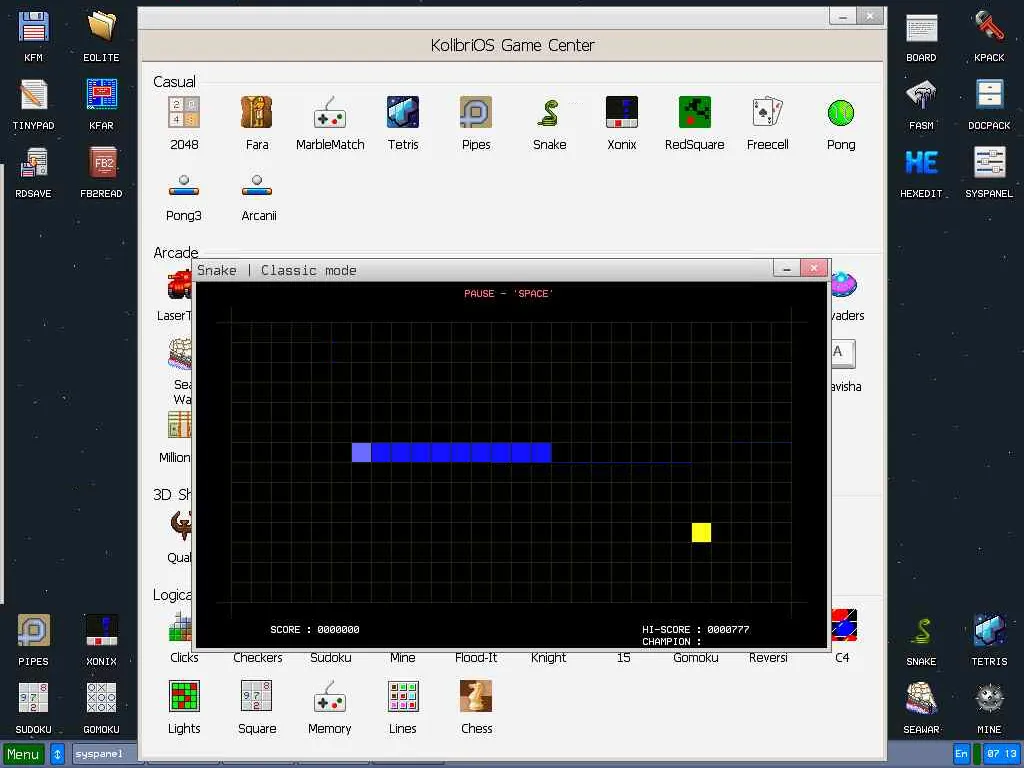Open the Pipes game in Game Center
Viewport: 1024px width, 768px height.
pyautogui.click(x=475, y=112)
